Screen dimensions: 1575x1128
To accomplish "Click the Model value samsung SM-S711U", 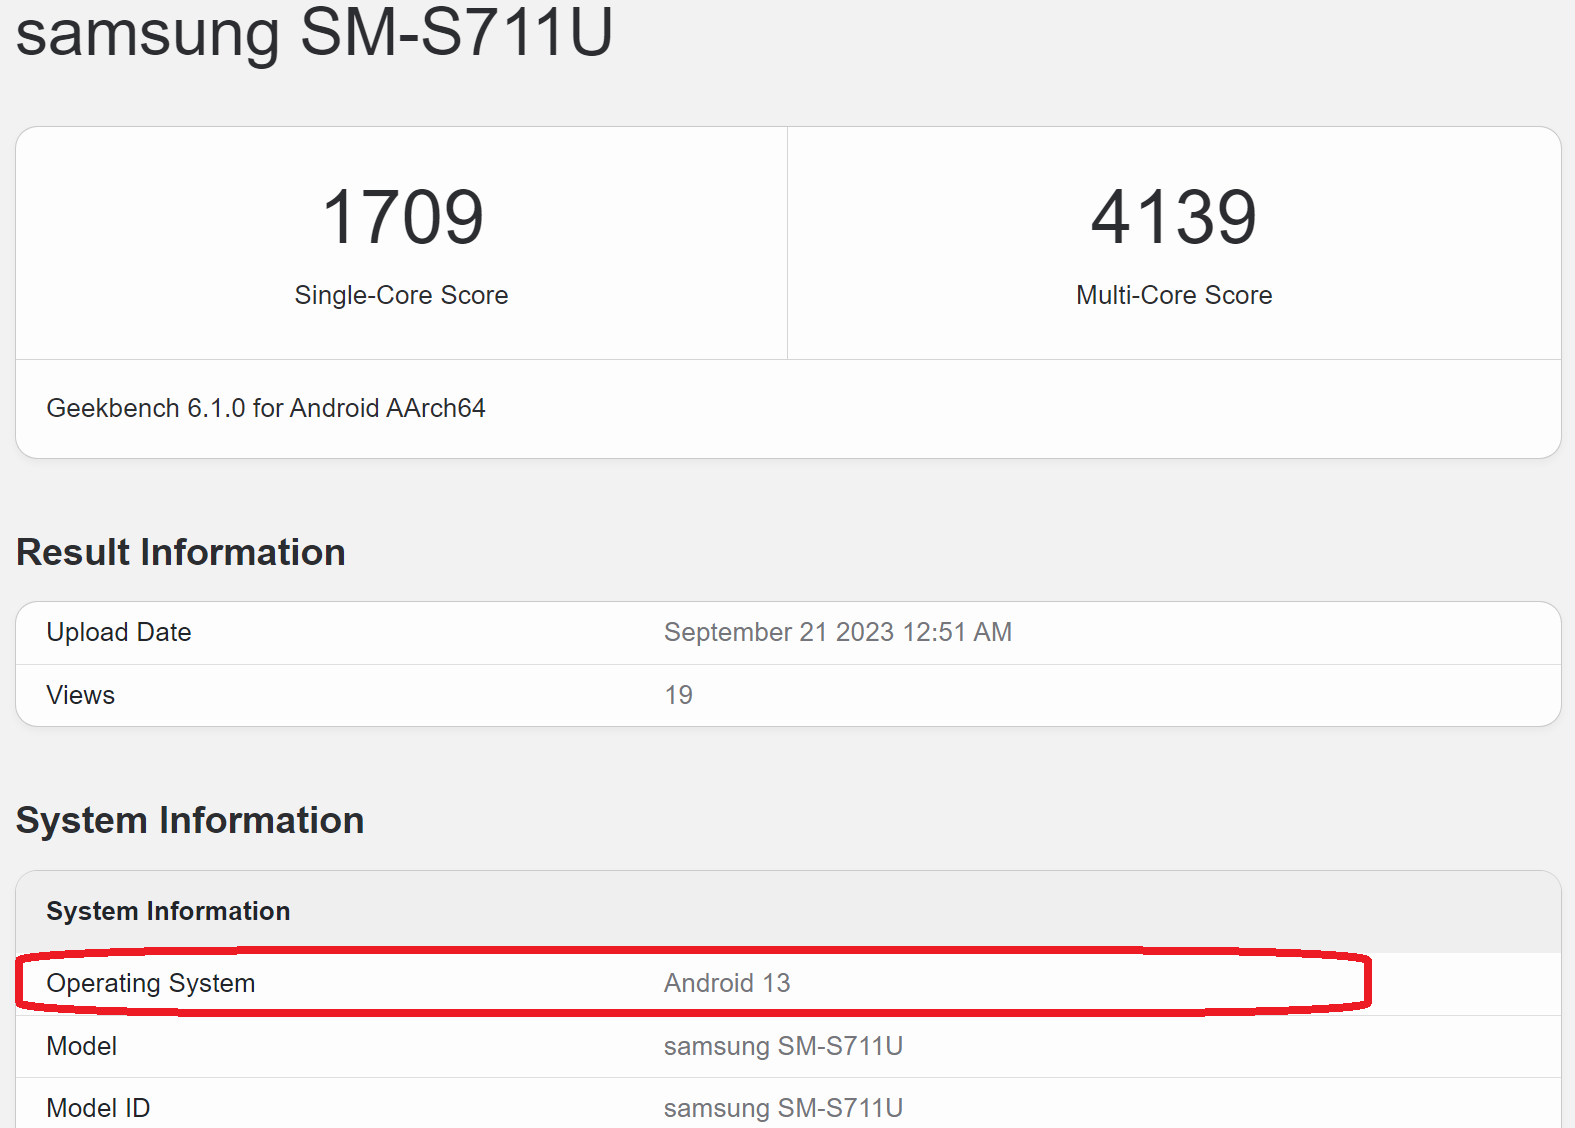I will coord(783,1046).
